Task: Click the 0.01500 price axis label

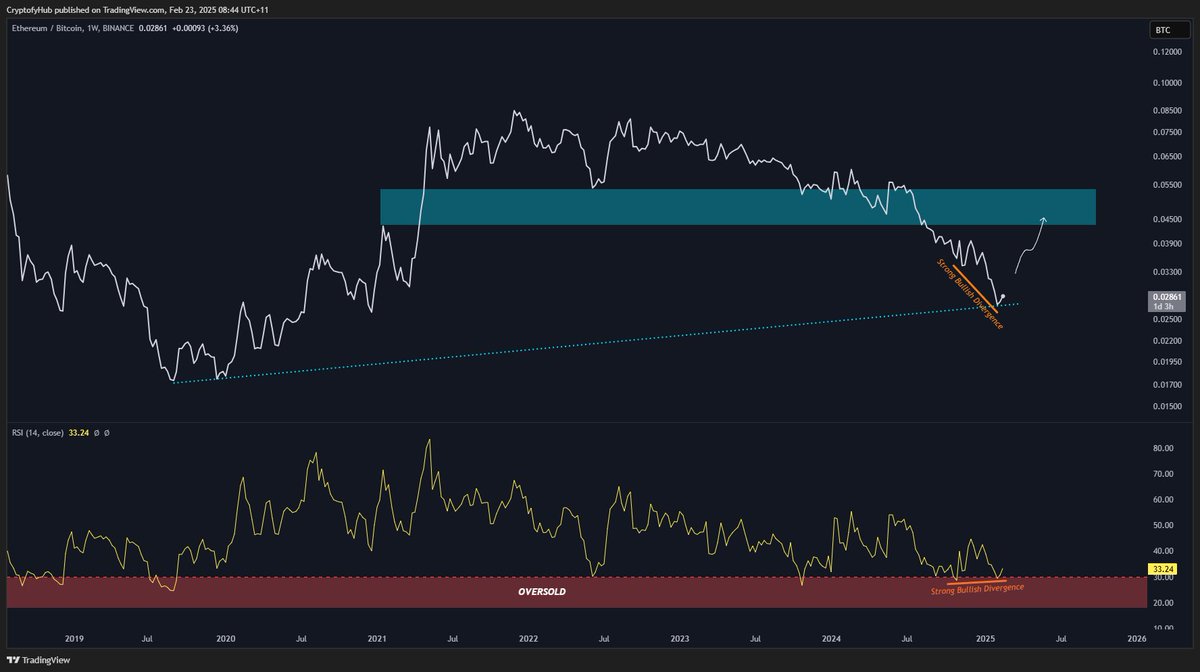Action: pos(1167,407)
